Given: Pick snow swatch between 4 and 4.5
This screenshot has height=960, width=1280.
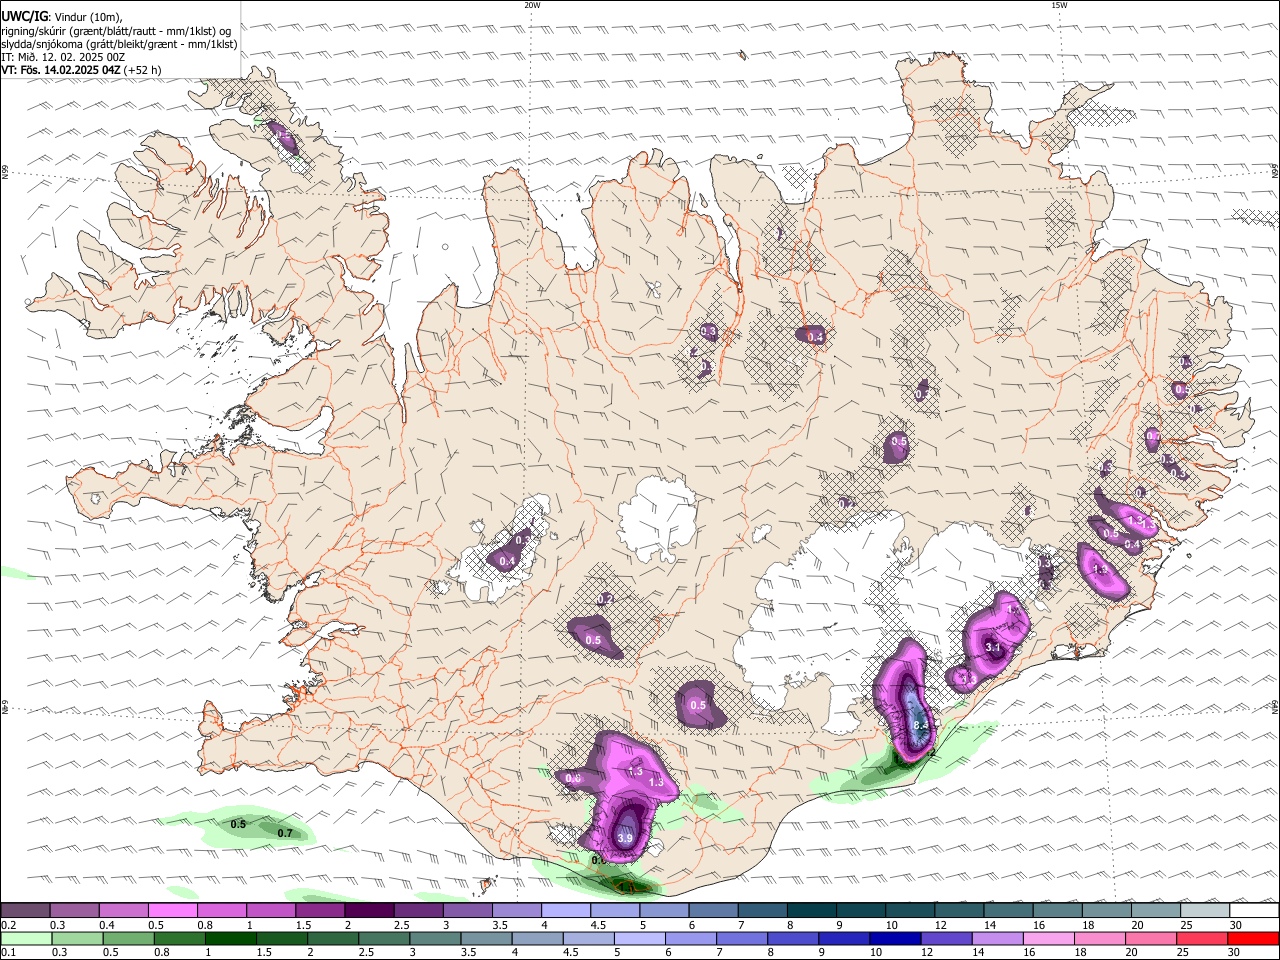Looking at the screenshot, I should point(565,910).
